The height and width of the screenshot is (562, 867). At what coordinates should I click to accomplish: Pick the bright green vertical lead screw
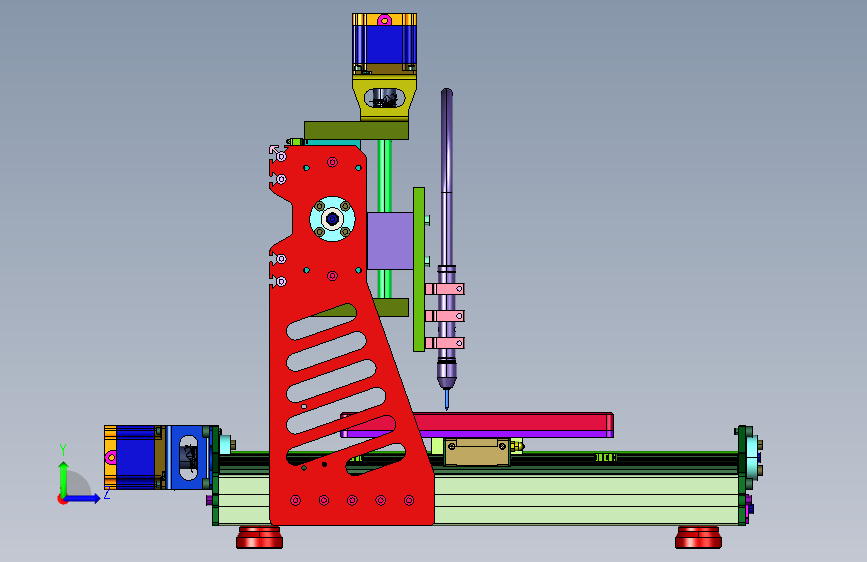click(385, 176)
